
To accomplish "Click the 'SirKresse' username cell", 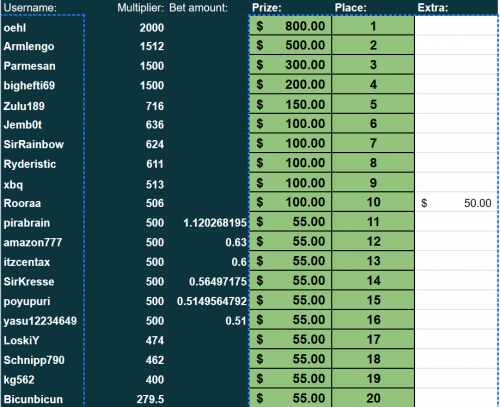I will point(42,281).
